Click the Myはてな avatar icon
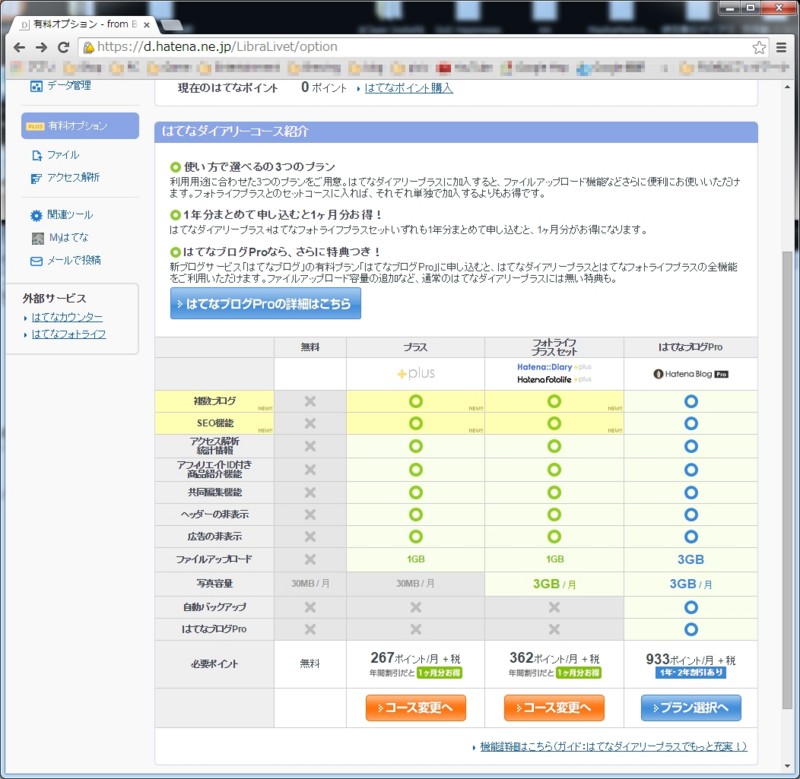 [38, 238]
